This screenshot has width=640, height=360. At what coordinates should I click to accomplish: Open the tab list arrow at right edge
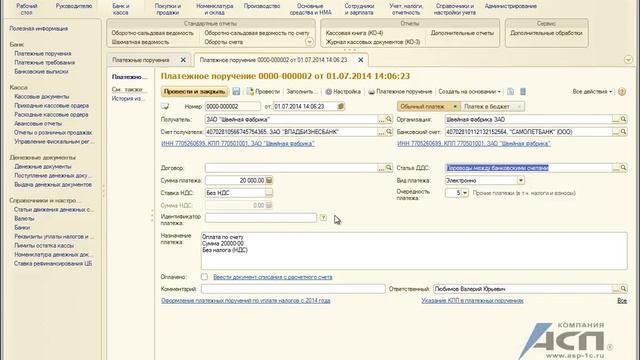coord(628,60)
